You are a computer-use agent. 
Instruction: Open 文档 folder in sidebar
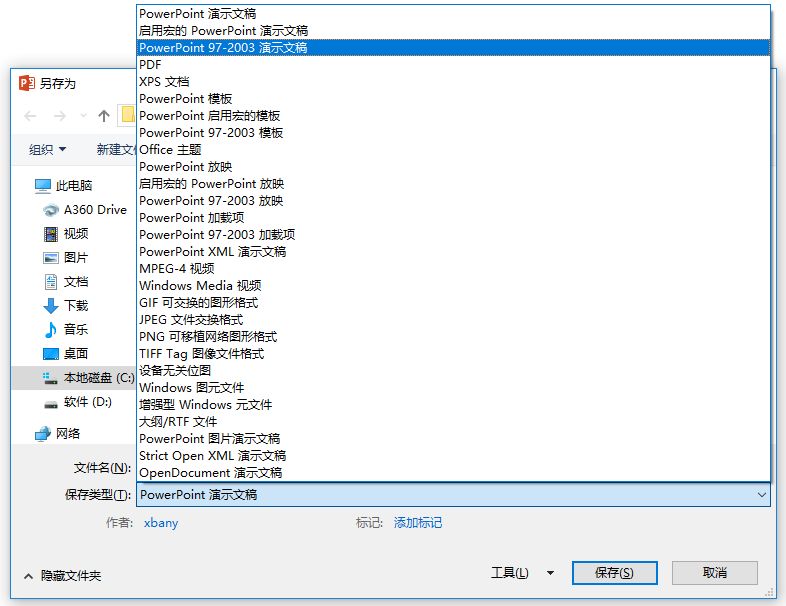pos(66,282)
